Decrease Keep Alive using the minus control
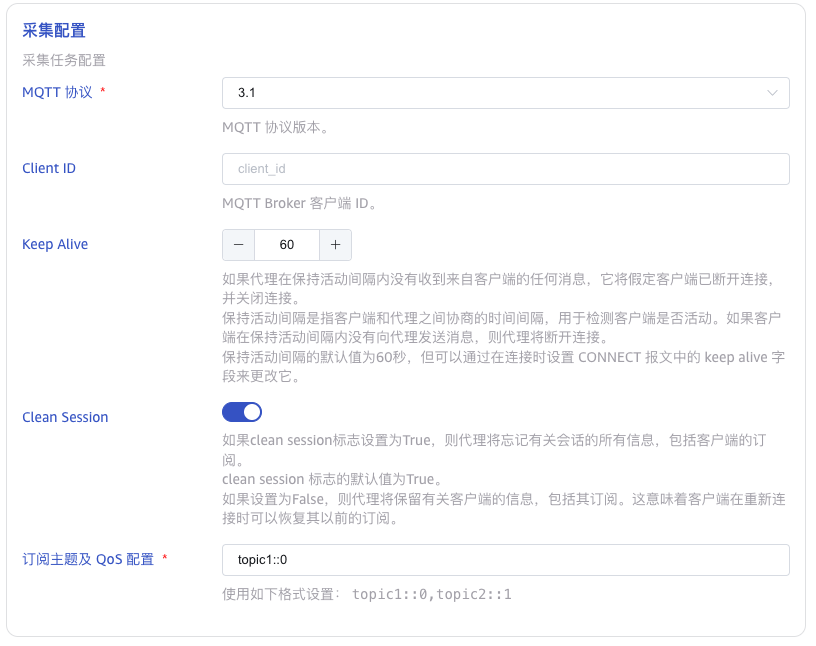 tap(240, 244)
